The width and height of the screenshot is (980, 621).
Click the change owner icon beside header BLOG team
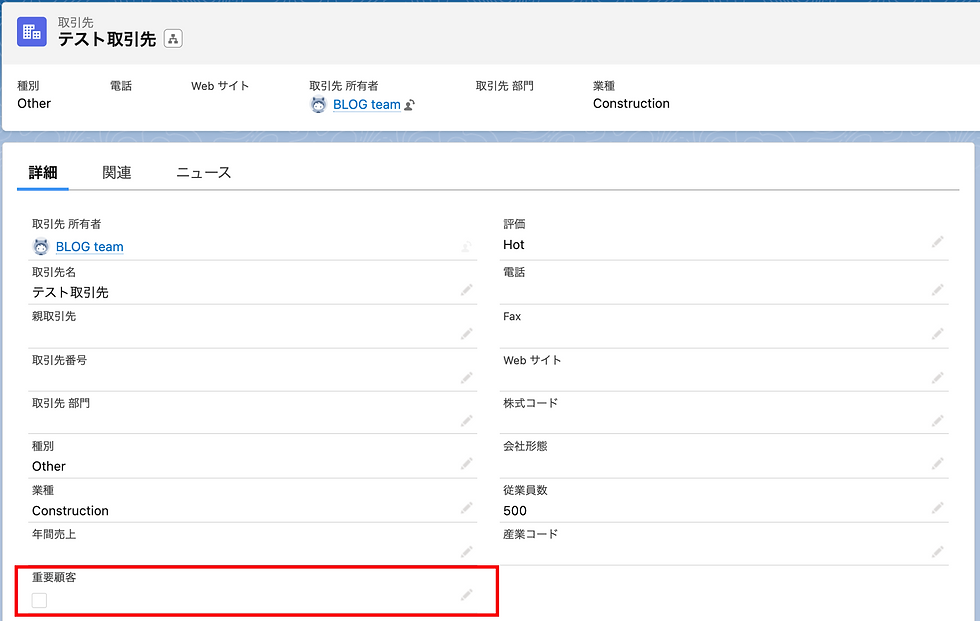pos(409,105)
